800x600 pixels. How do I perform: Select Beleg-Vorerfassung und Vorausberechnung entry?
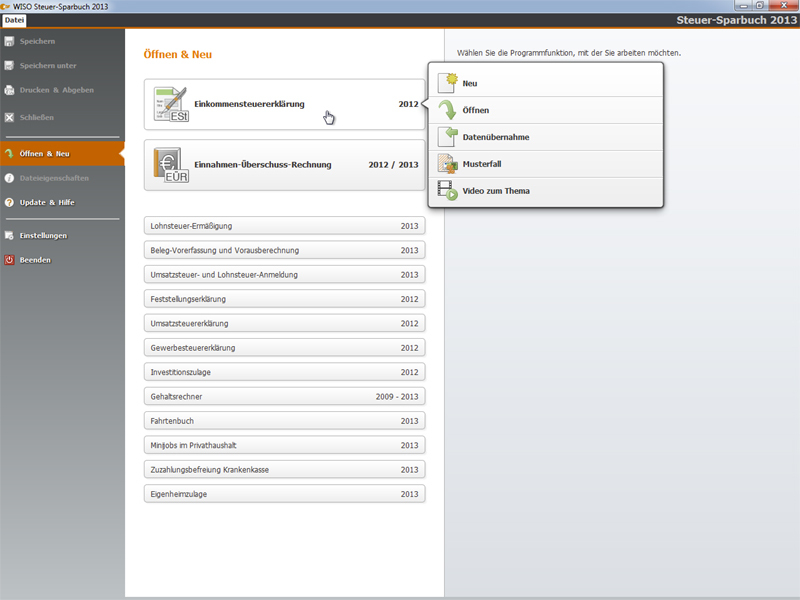(x=284, y=250)
